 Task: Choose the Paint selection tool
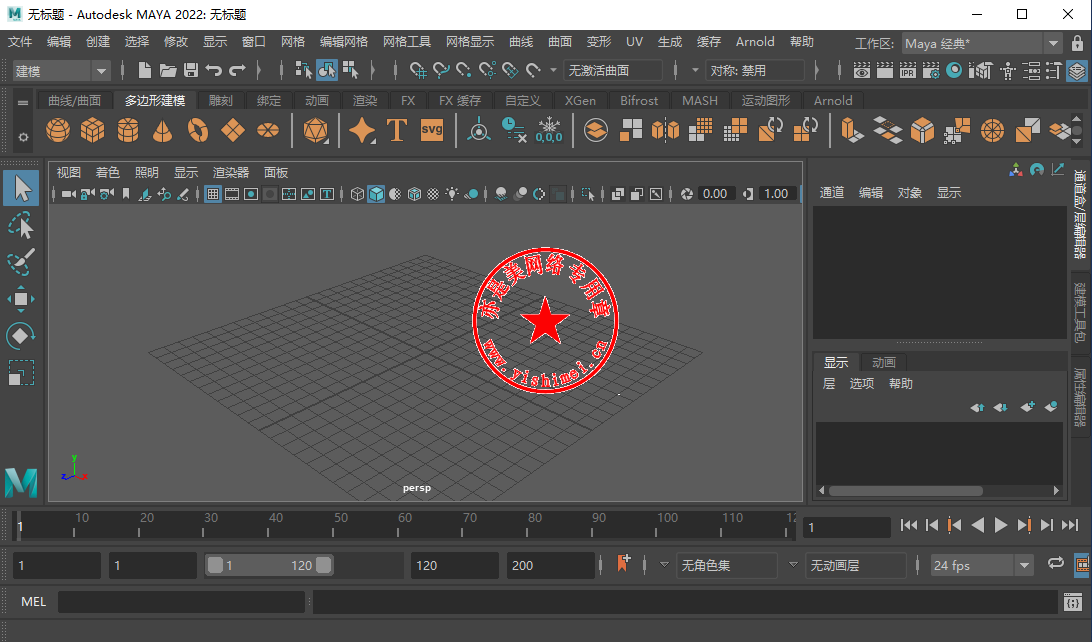tap(21, 262)
